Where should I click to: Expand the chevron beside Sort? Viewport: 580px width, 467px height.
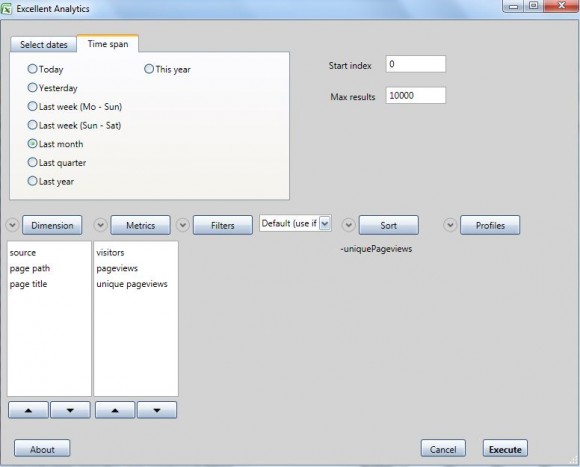click(x=348, y=225)
